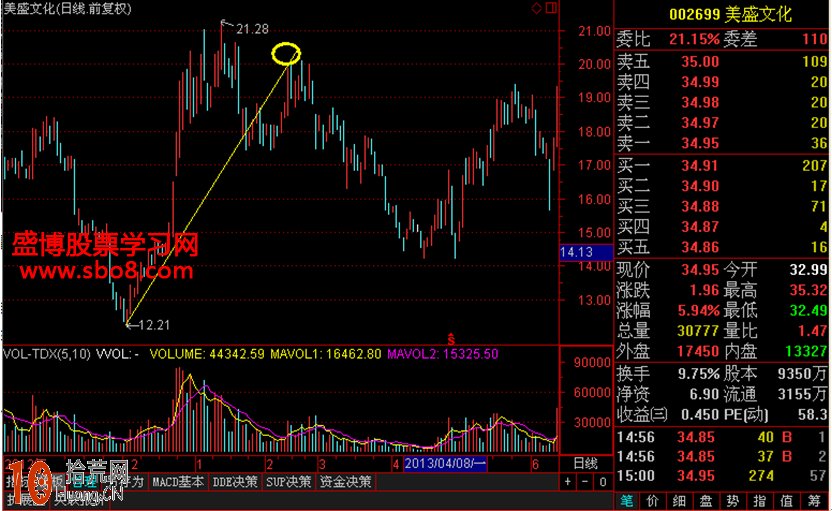
Task: Click the 买三 price 34.88
Action: (700, 206)
